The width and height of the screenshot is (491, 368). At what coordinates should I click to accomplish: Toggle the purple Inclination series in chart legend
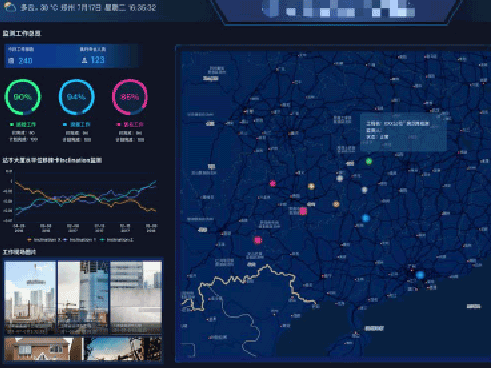[x=79, y=240]
